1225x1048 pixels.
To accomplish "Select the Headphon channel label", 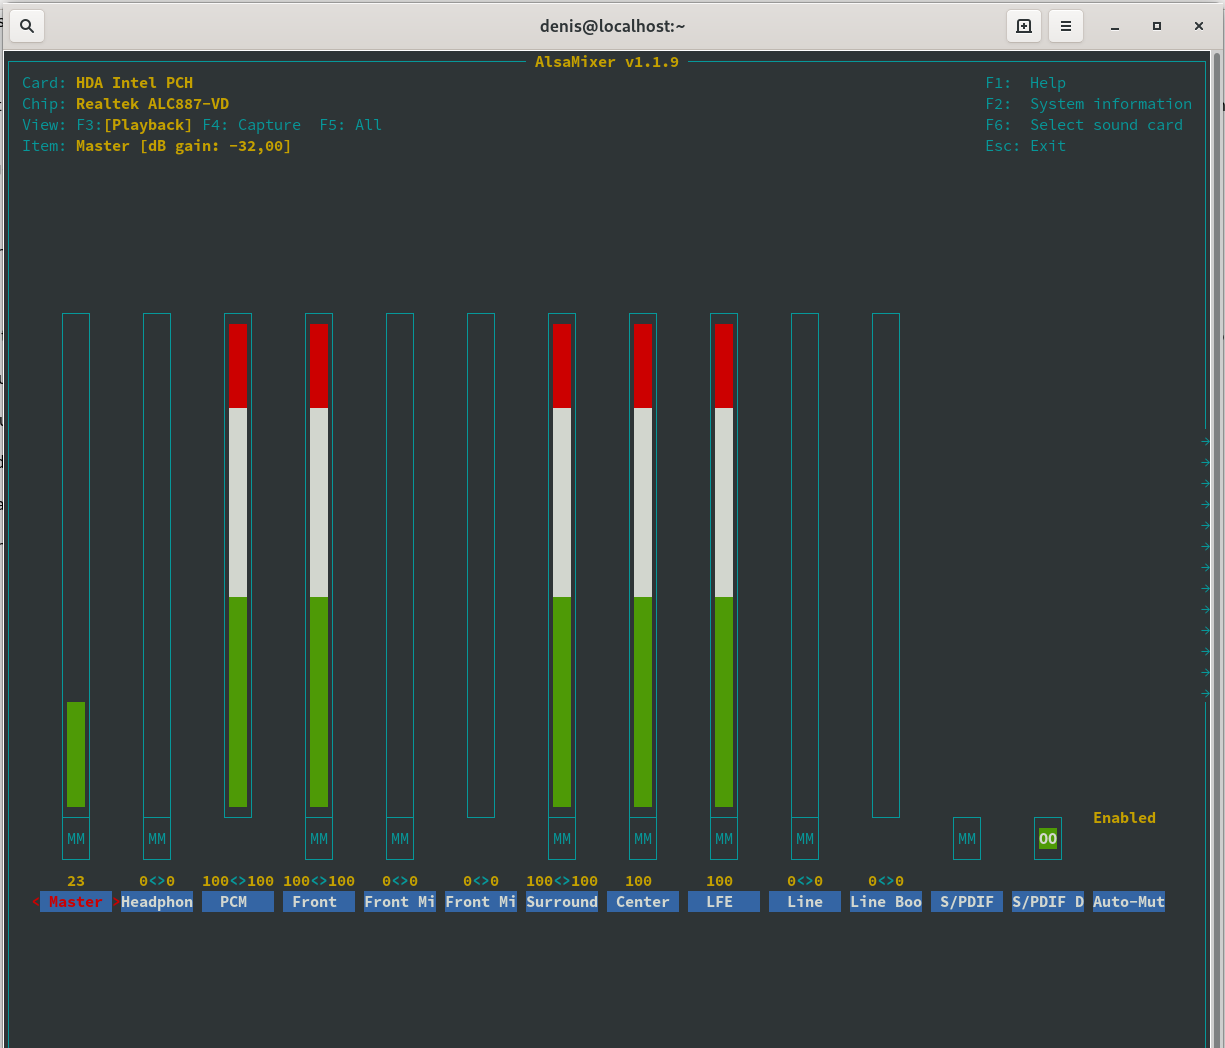I will pyautogui.click(x=157, y=902).
